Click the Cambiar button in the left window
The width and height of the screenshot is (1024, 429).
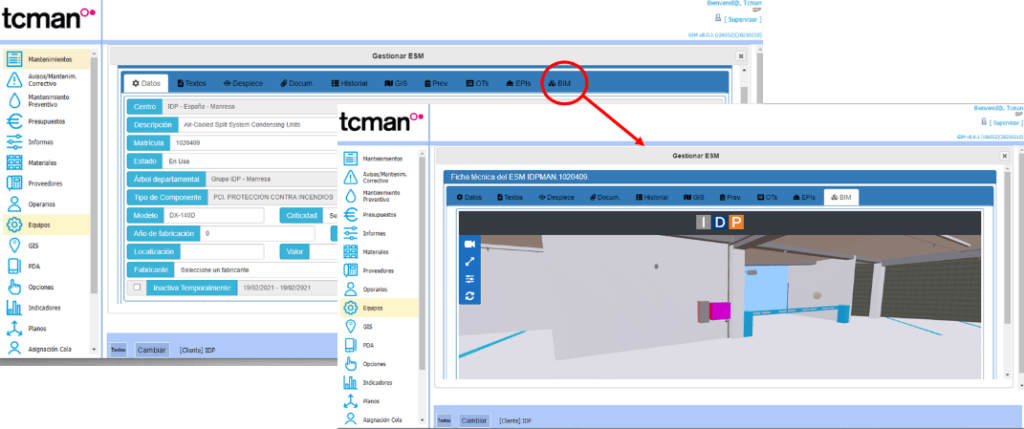click(152, 350)
